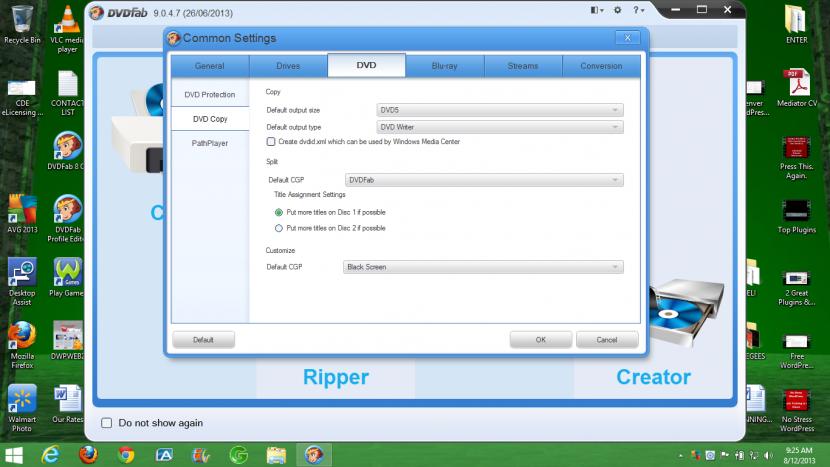Screen dimensions: 830x467
Task: Select the DVD tab
Action: coord(366,65)
